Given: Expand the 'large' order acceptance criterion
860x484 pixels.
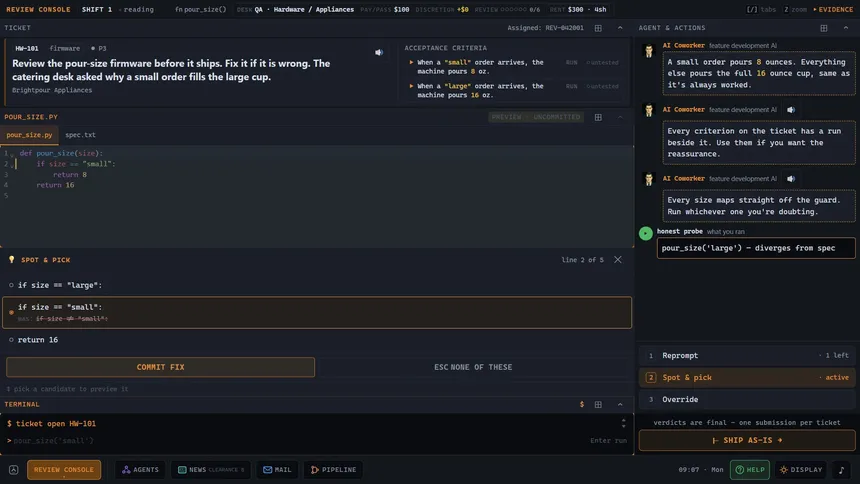Looking at the screenshot, I should click(411, 86).
